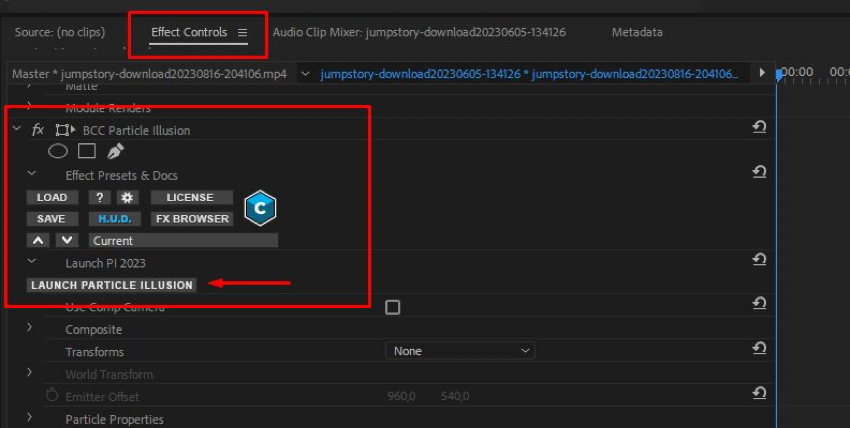
Task: Reset the Emitter Offset parameter
Action: click(x=759, y=393)
